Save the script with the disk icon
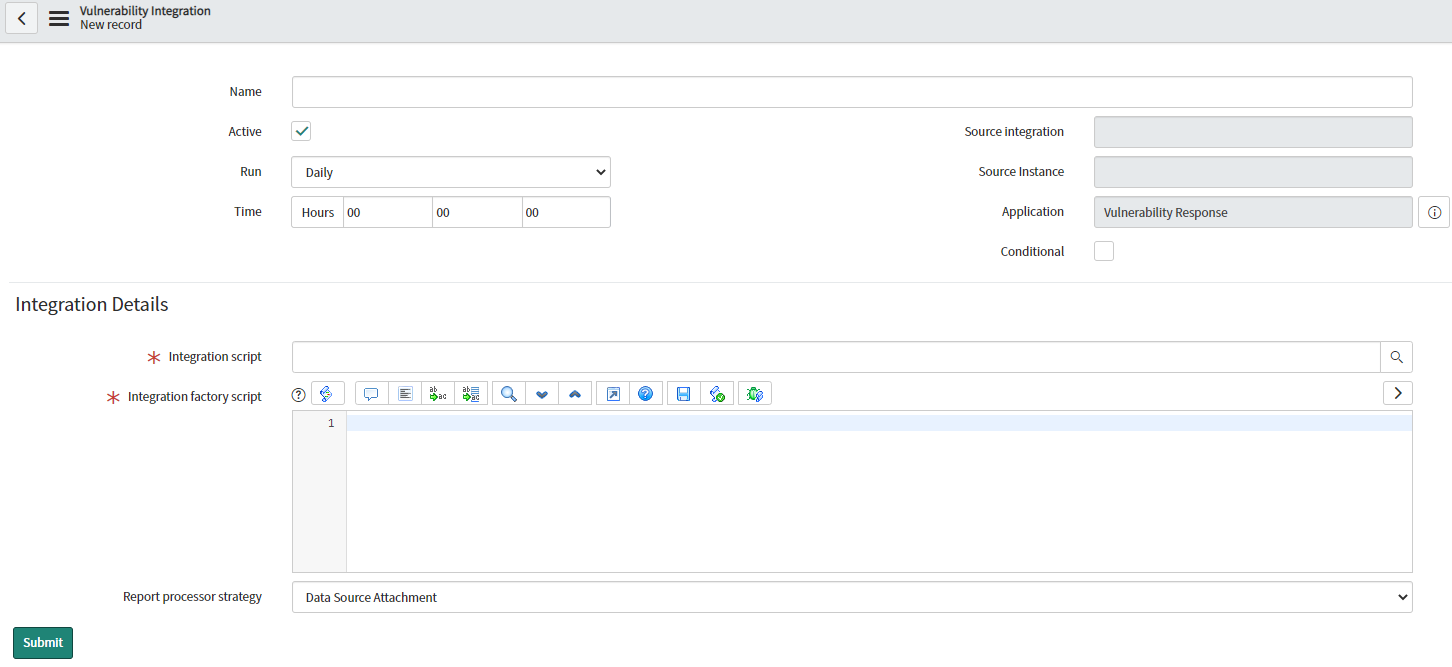This screenshot has width=1452, height=667. [x=683, y=393]
